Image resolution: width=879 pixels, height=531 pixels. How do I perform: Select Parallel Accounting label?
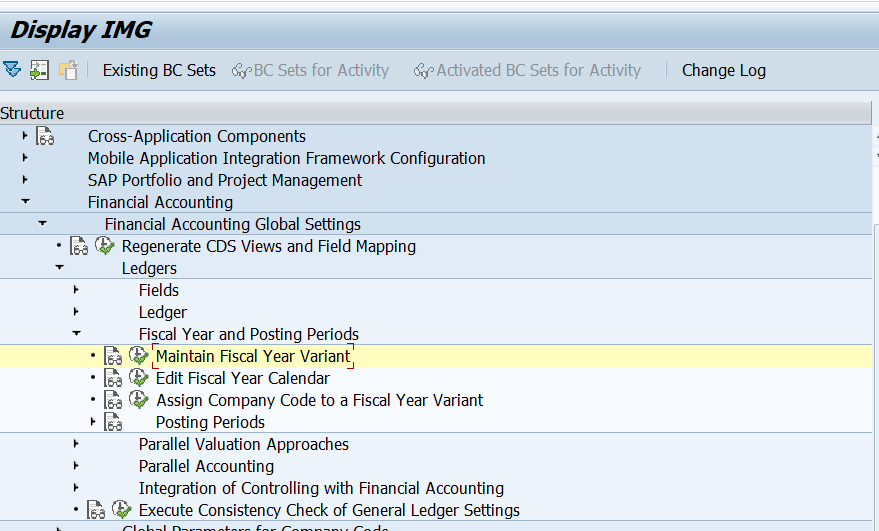click(x=206, y=466)
